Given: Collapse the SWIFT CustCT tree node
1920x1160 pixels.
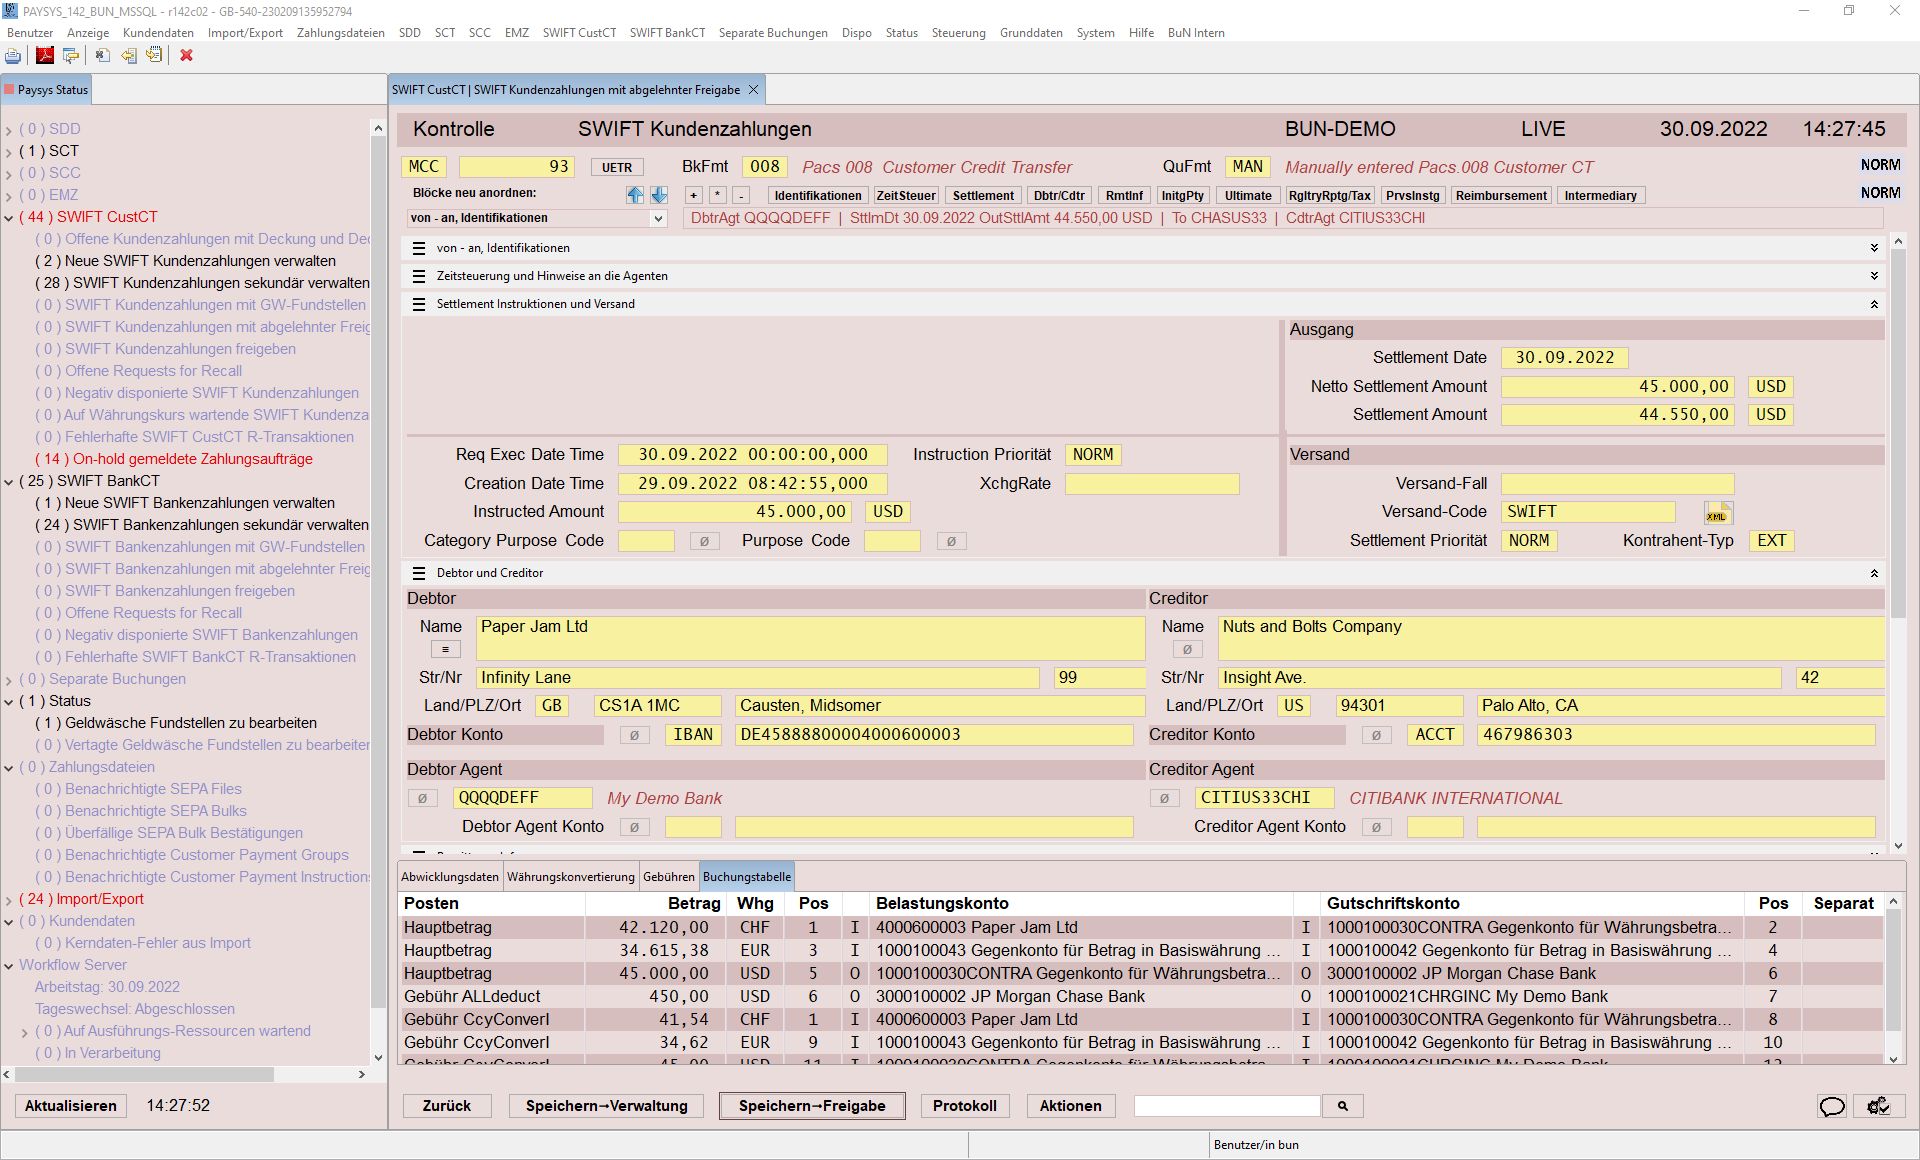Looking at the screenshot, I should coord(9,217).
